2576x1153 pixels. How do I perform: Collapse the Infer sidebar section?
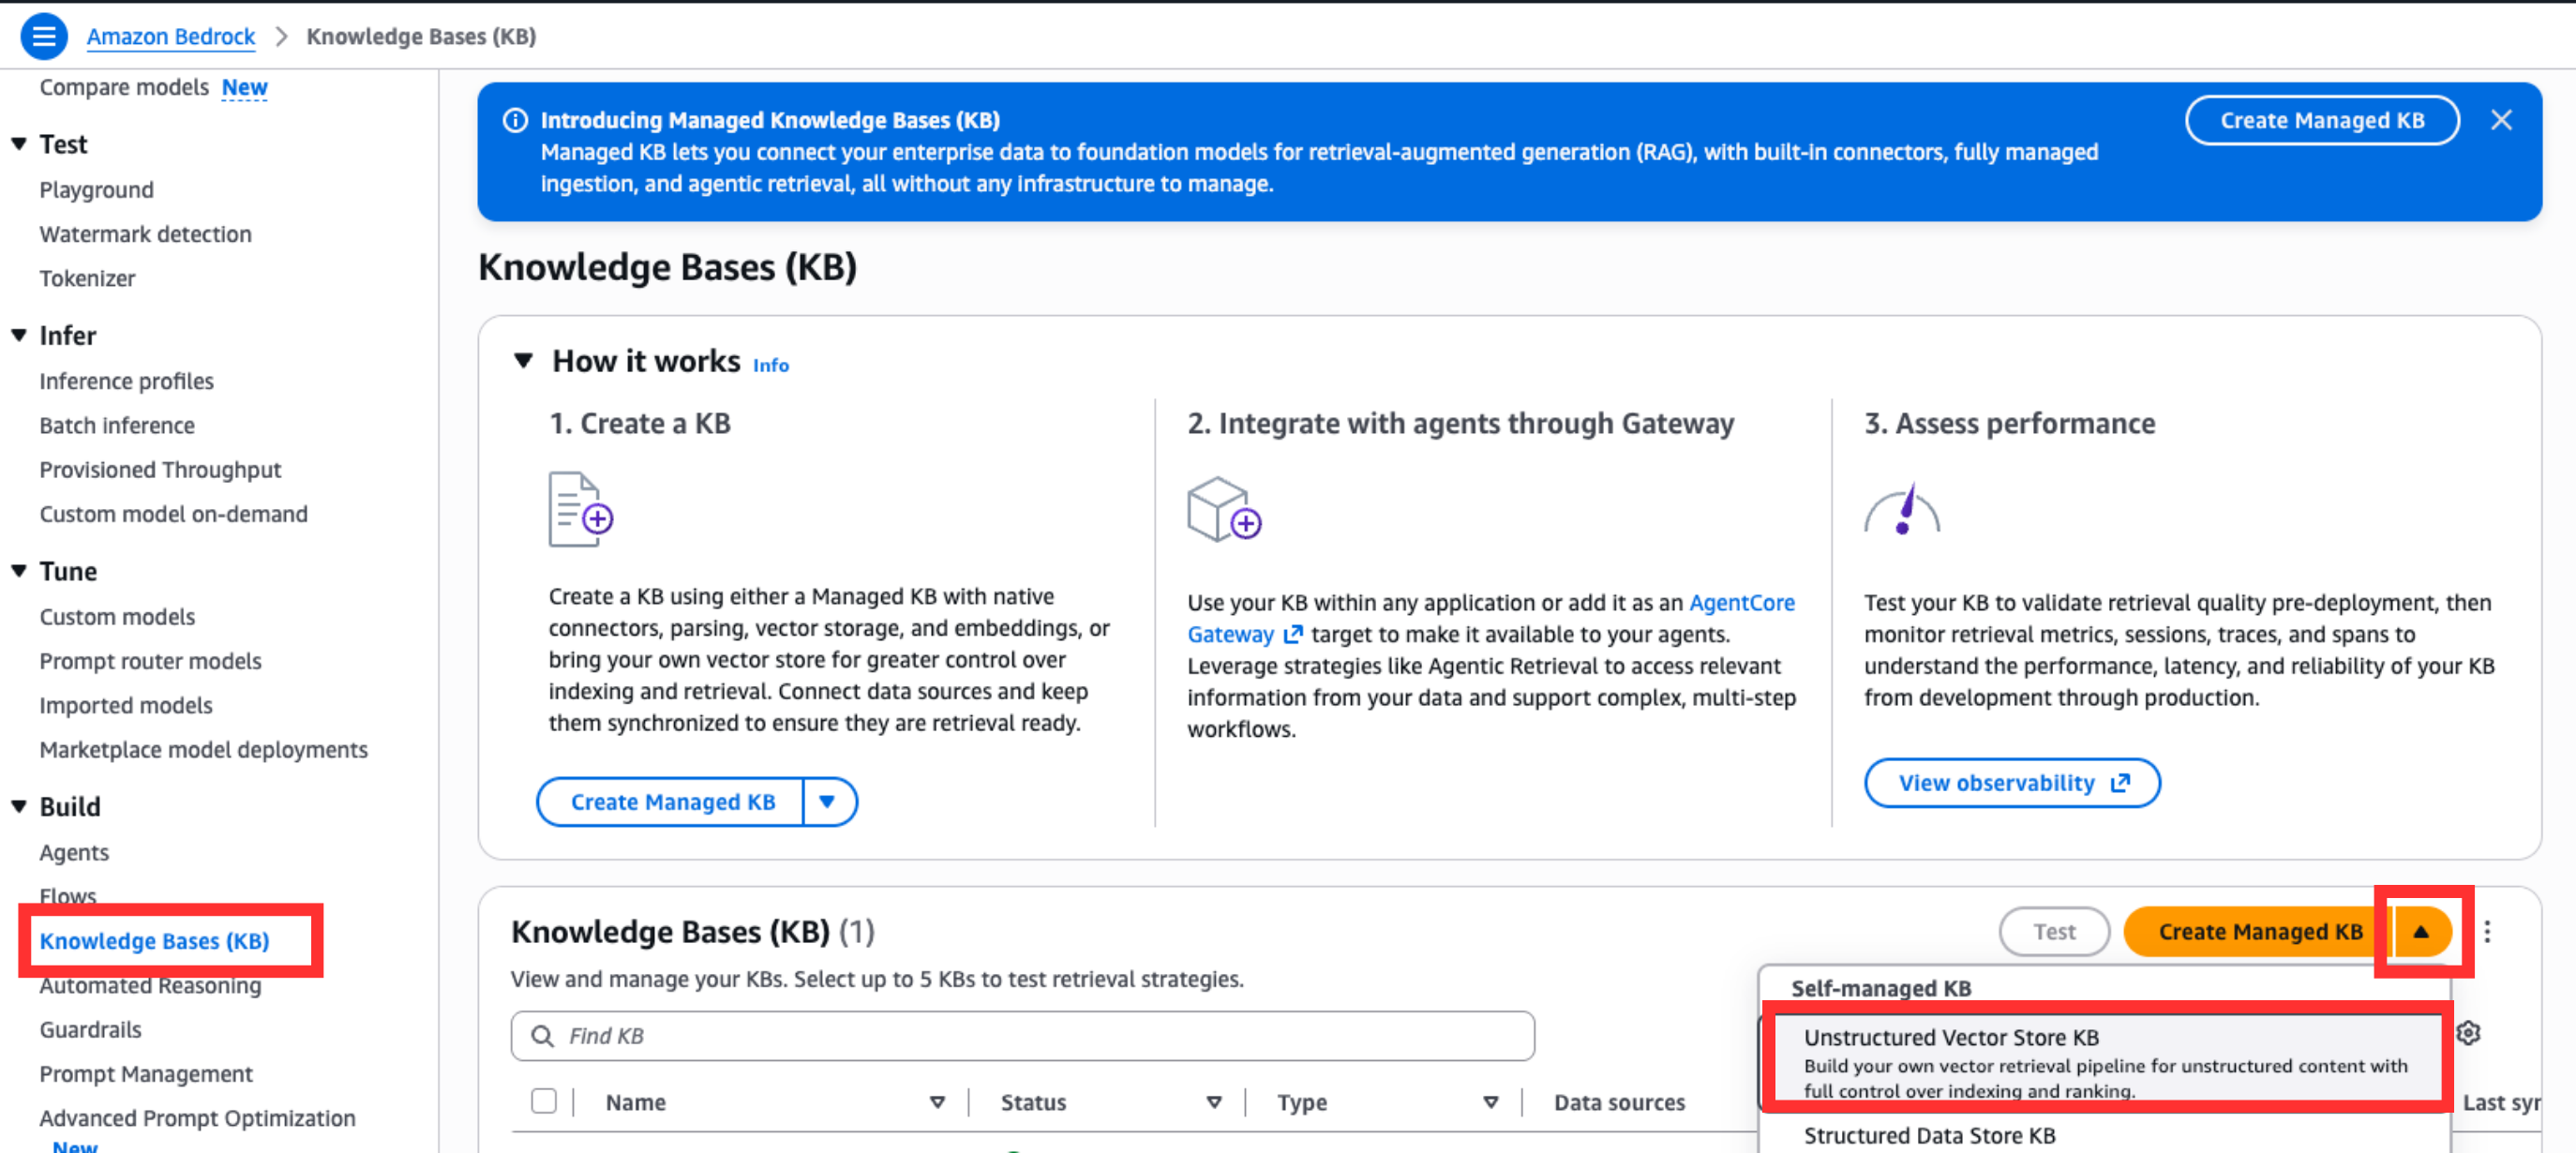coord(19,335)
